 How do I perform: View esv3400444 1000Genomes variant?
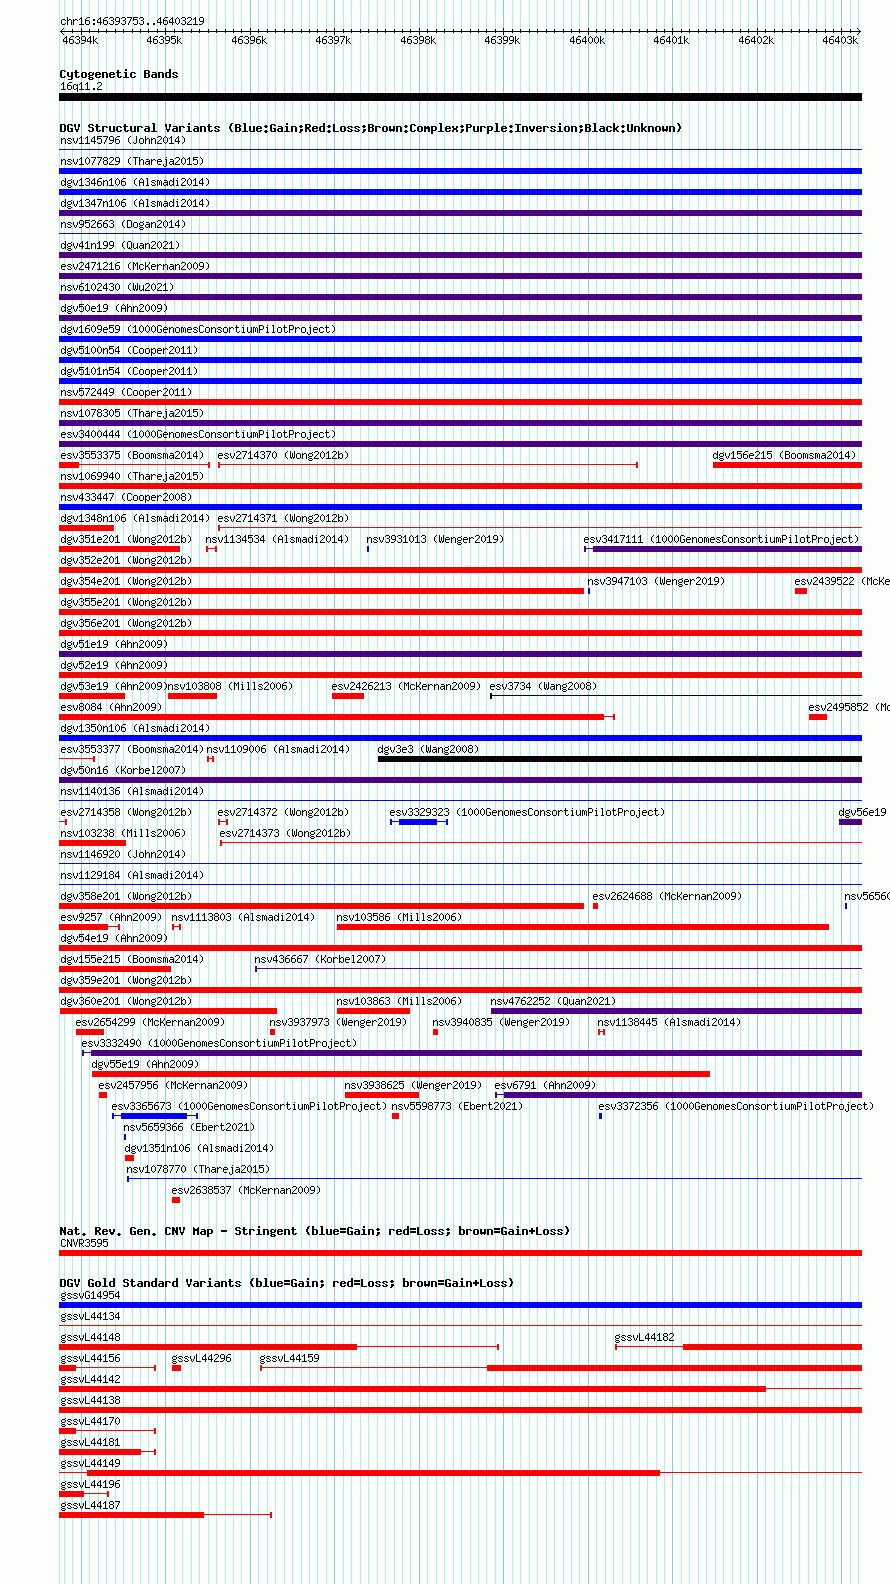click(x=198, y=434)
